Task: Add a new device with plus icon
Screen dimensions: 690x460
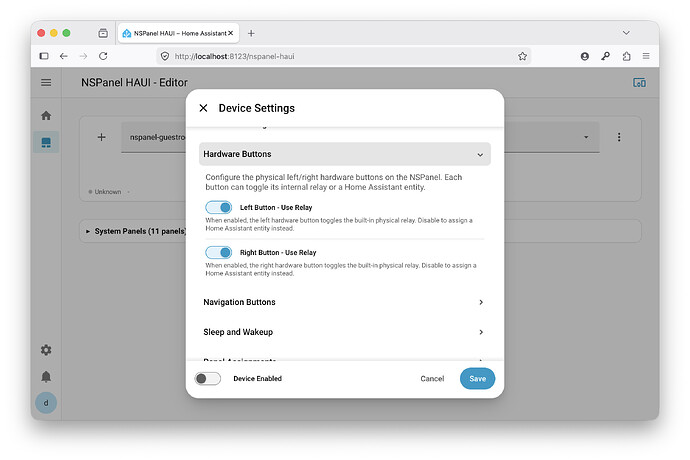Action: 102,137
